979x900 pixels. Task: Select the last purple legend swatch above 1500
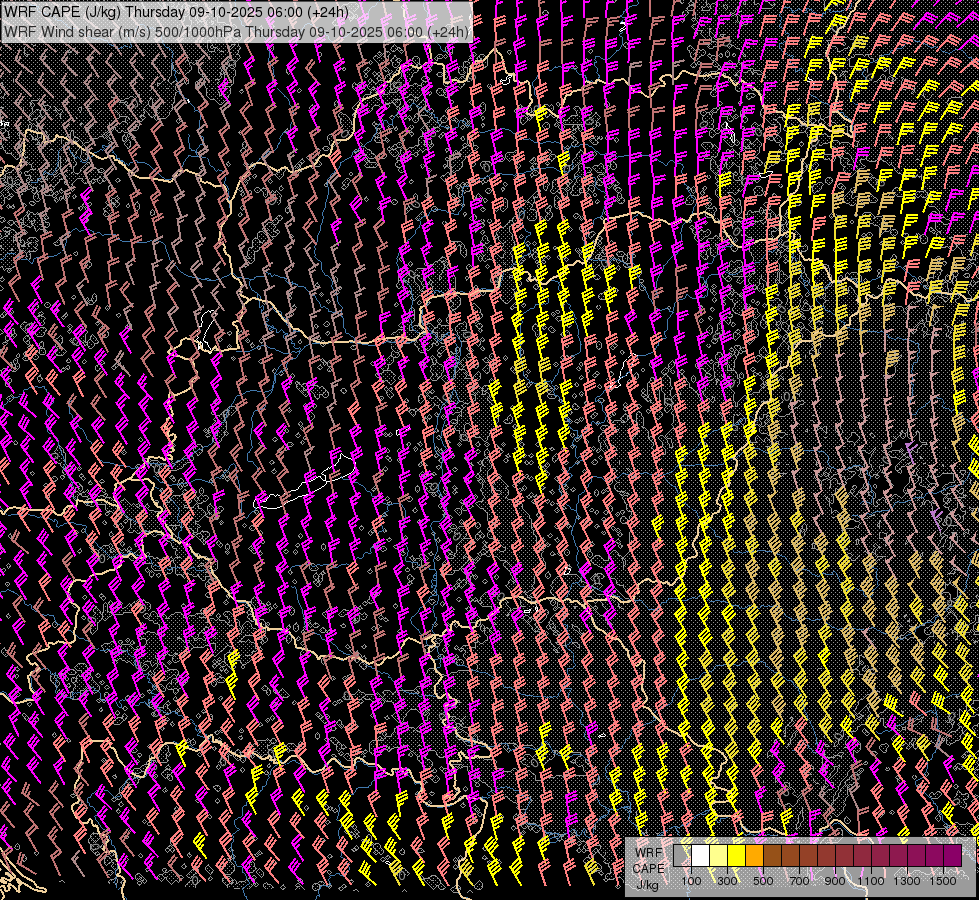click(953, 856)
